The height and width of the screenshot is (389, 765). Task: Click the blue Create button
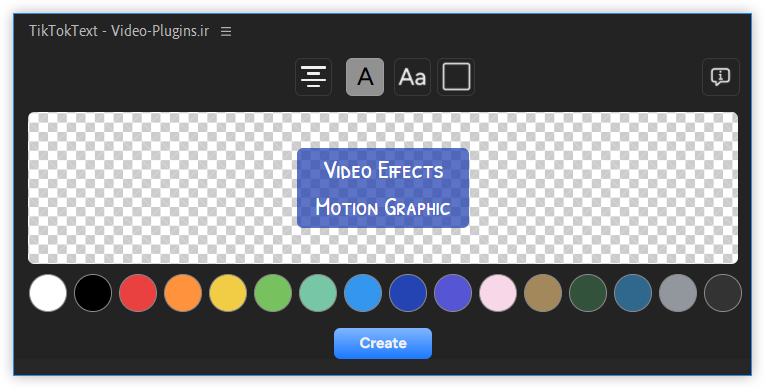(x=383, y=343)
